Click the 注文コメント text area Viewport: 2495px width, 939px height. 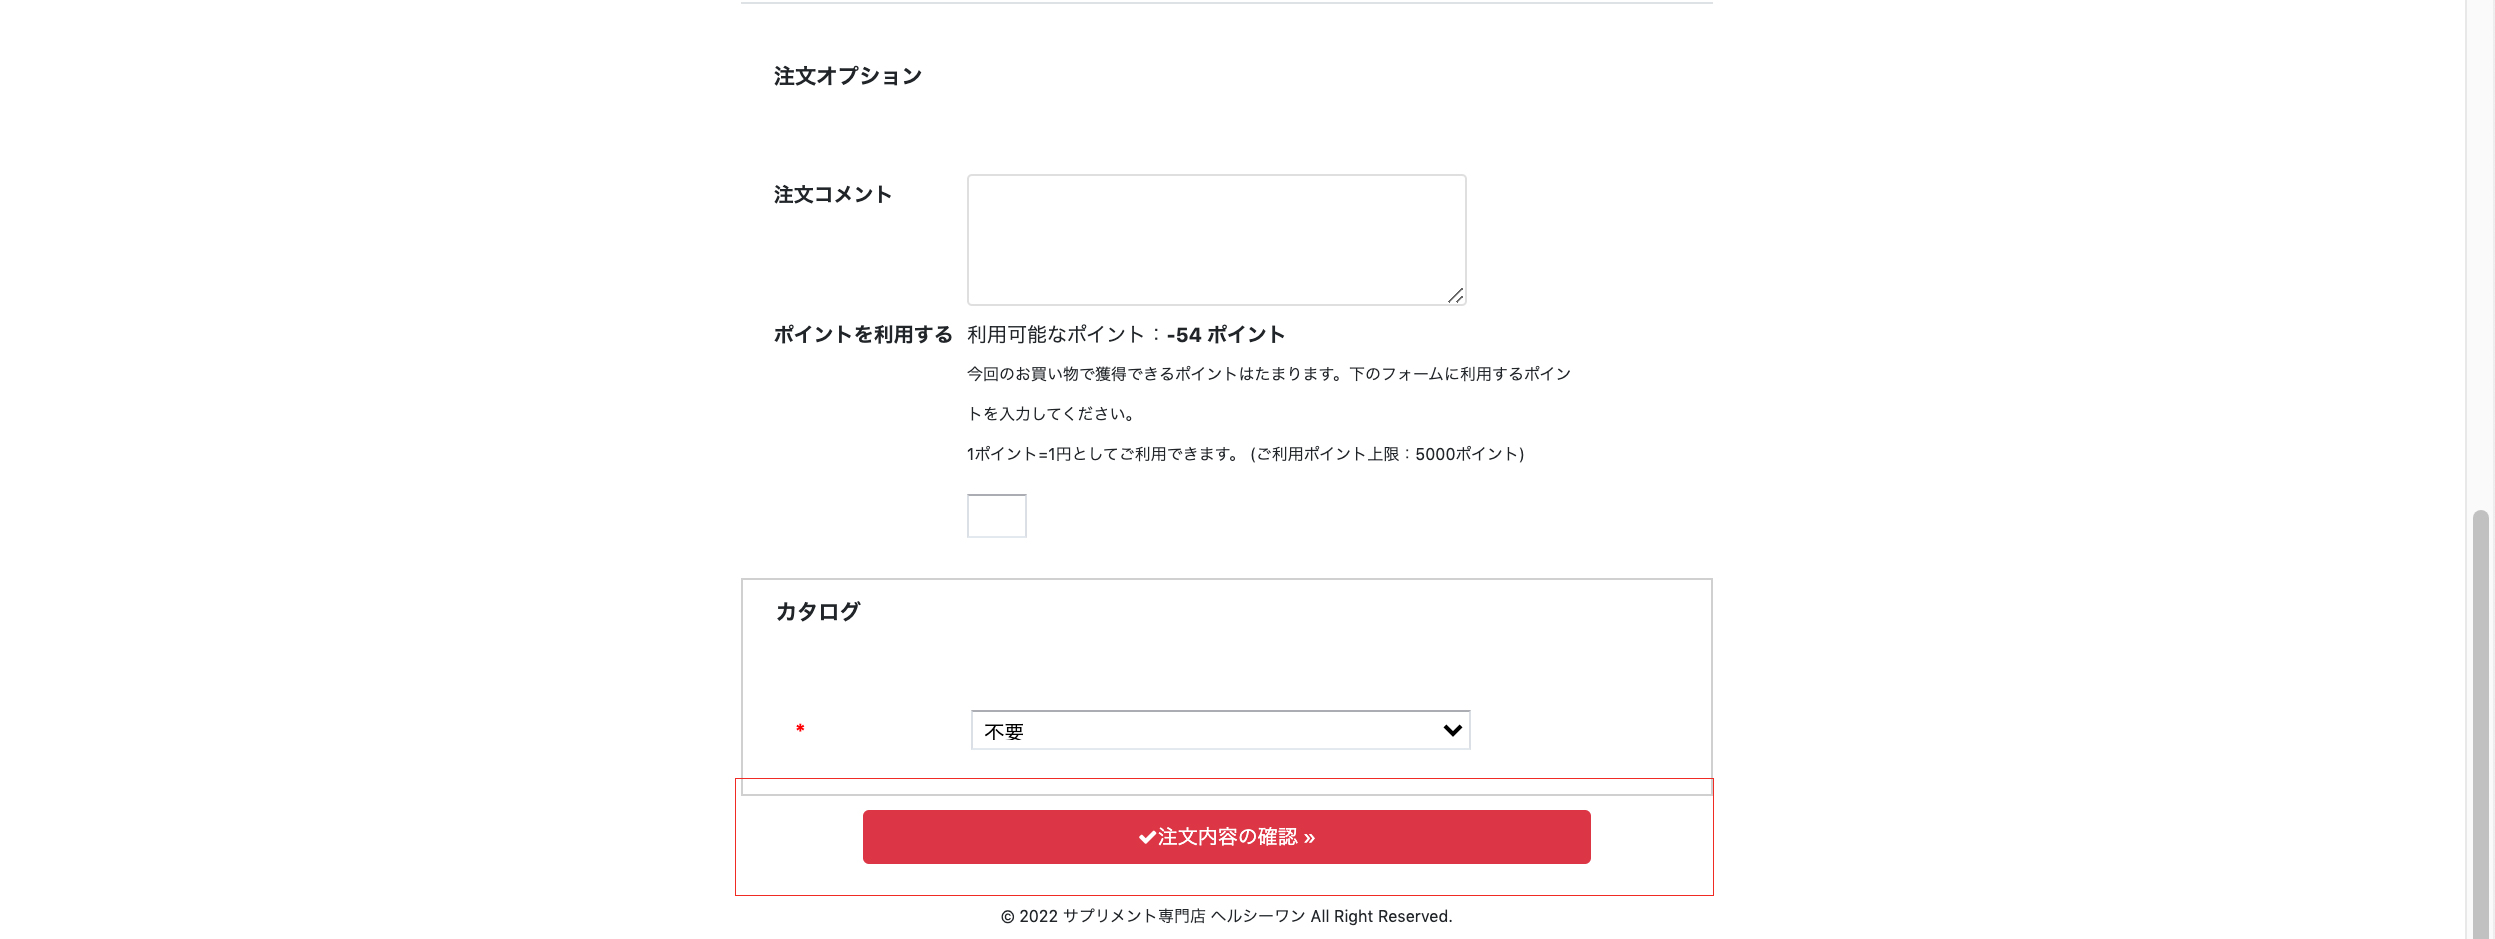1215,240
